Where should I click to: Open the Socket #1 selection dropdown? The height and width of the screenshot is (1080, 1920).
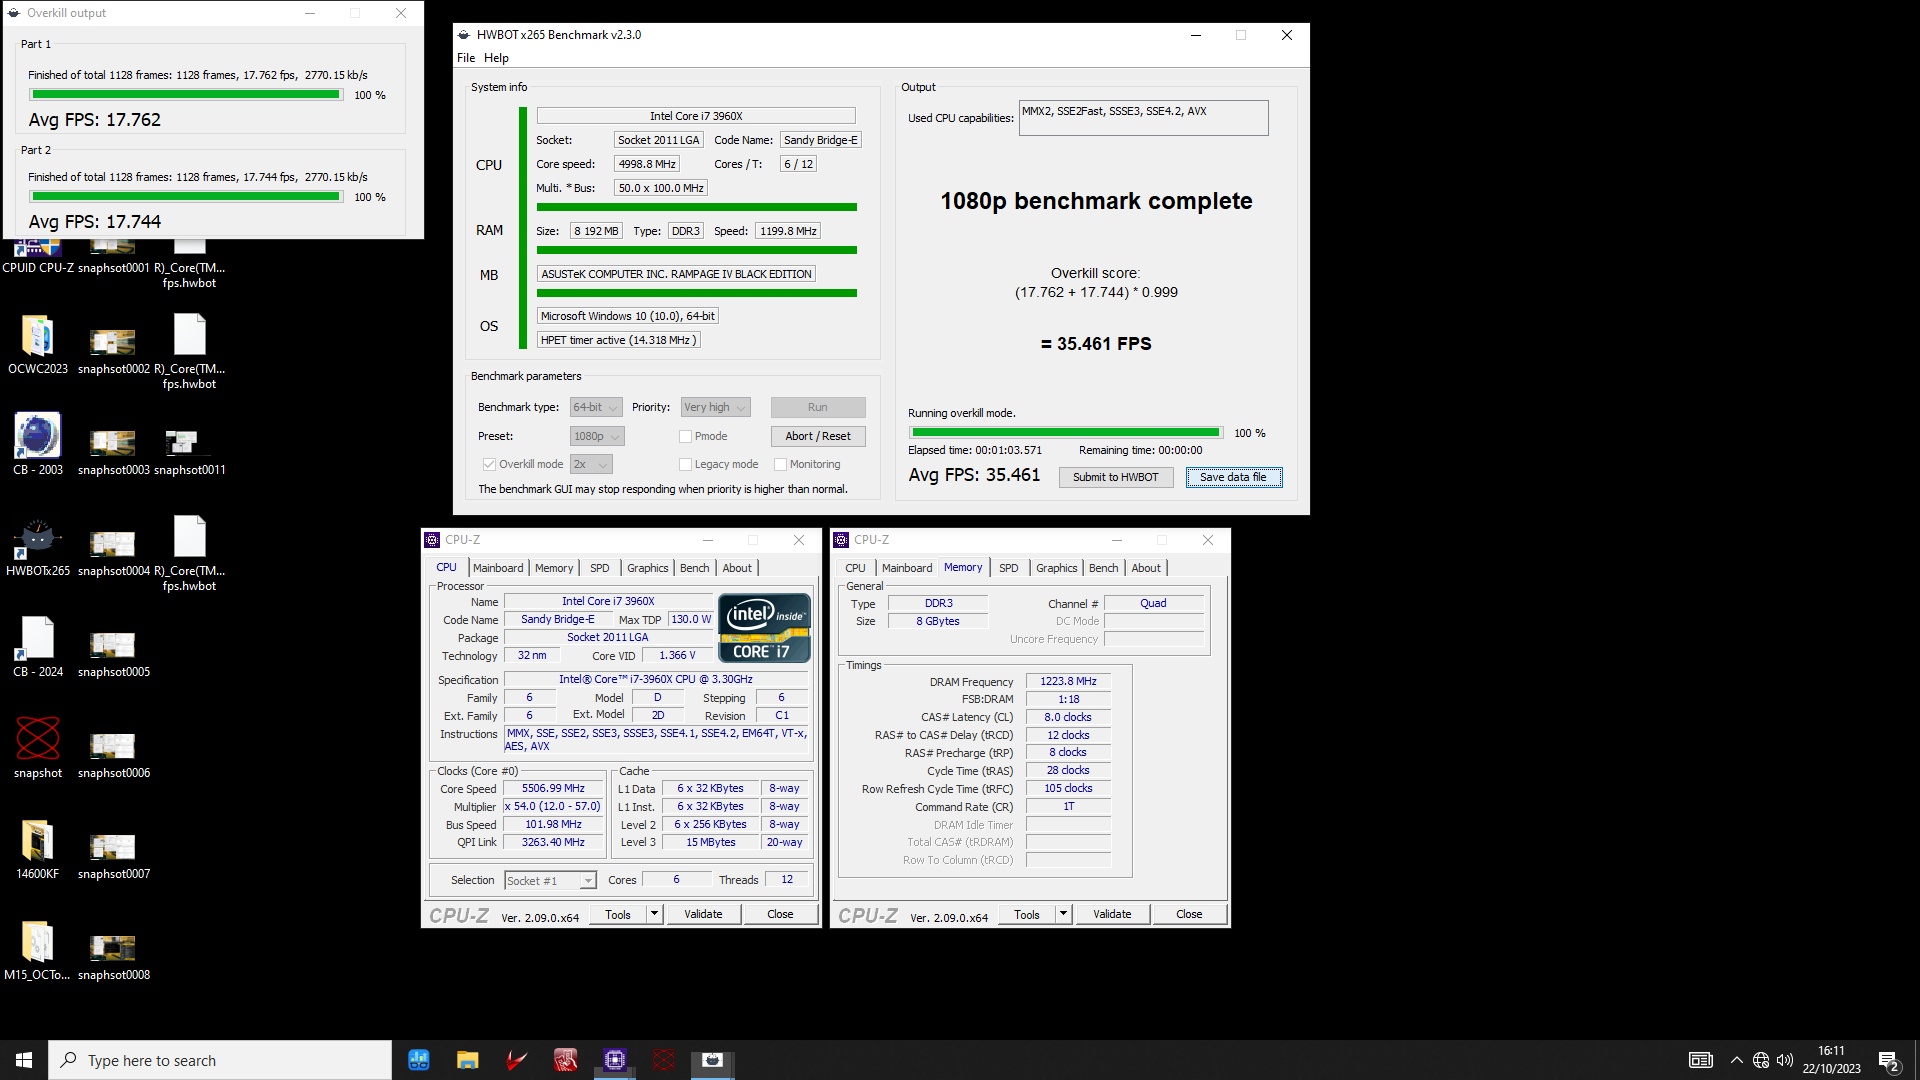click(550, 880)
